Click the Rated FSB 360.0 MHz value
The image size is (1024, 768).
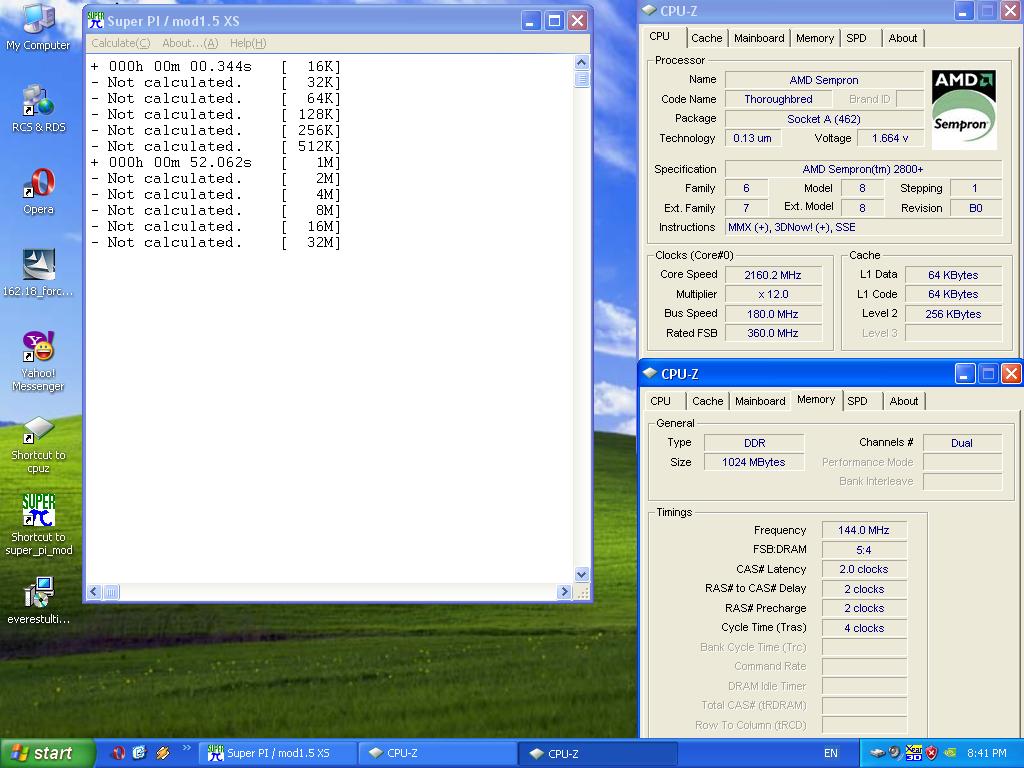point(773,333)
